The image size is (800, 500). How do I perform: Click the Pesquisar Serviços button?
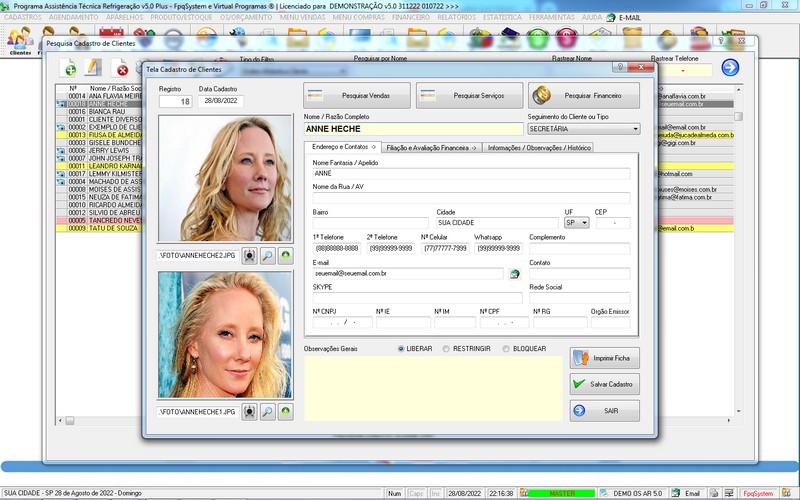[x=469, y=95]
